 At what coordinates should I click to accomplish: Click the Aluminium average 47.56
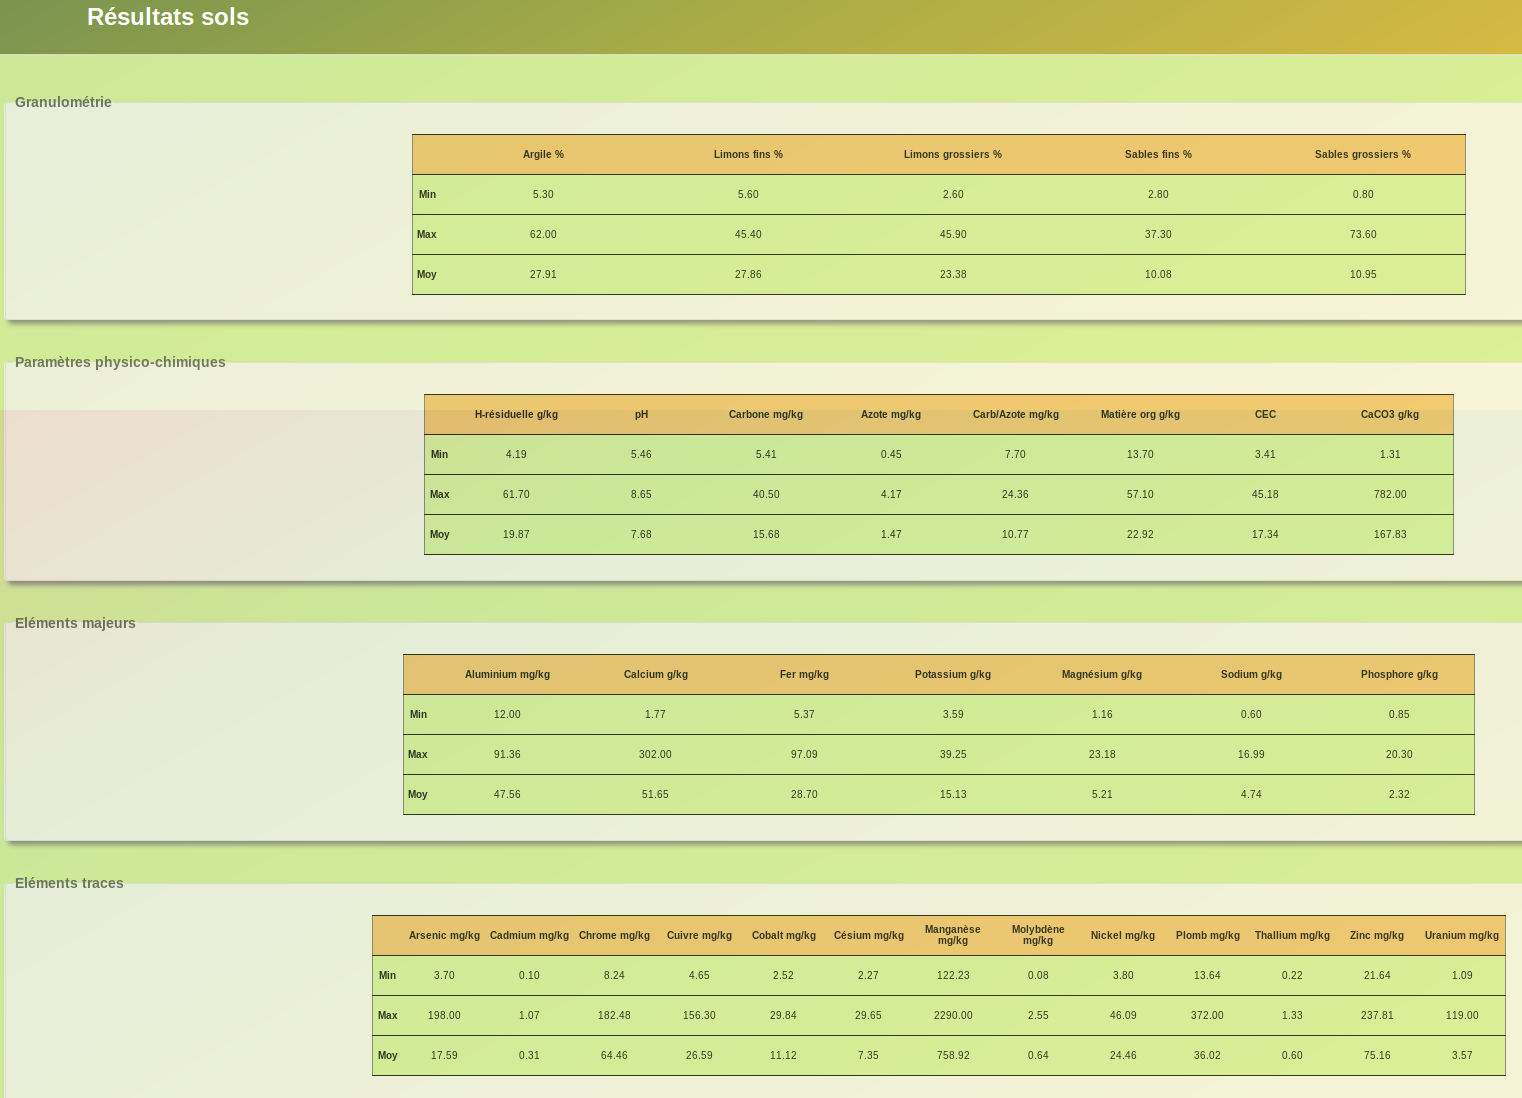[x=507, y=794]
